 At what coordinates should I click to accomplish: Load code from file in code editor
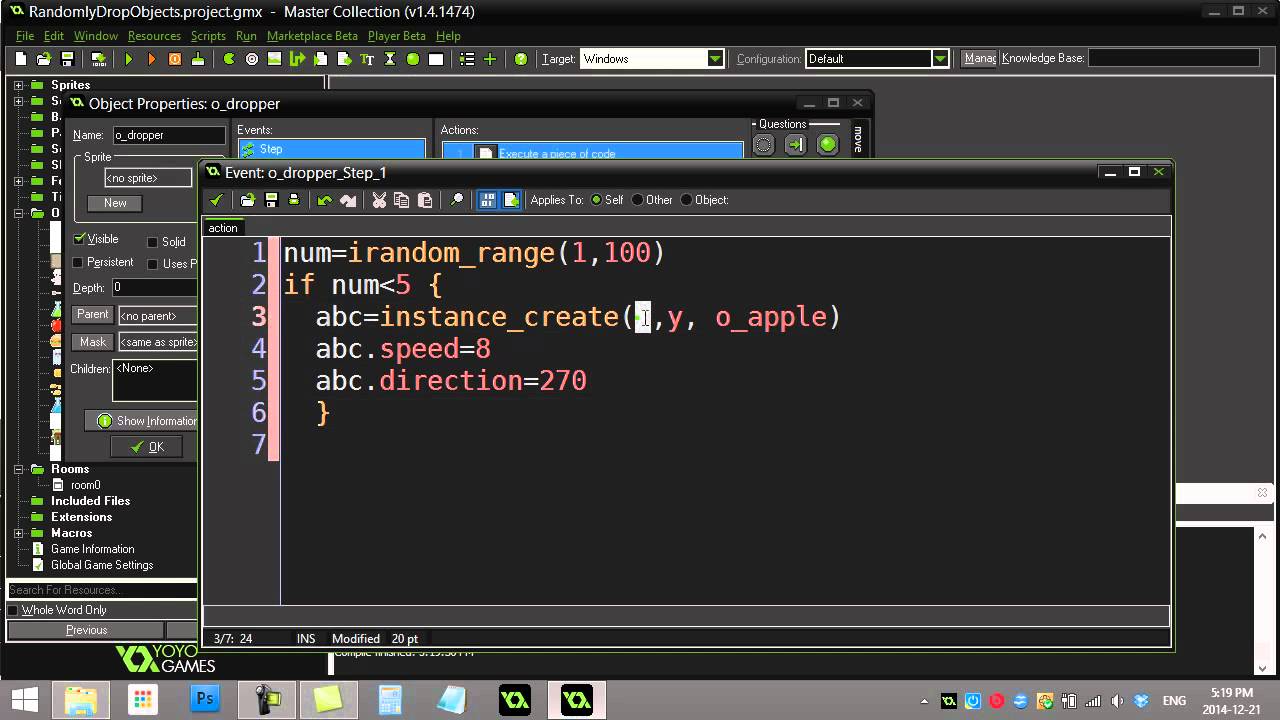248,200
